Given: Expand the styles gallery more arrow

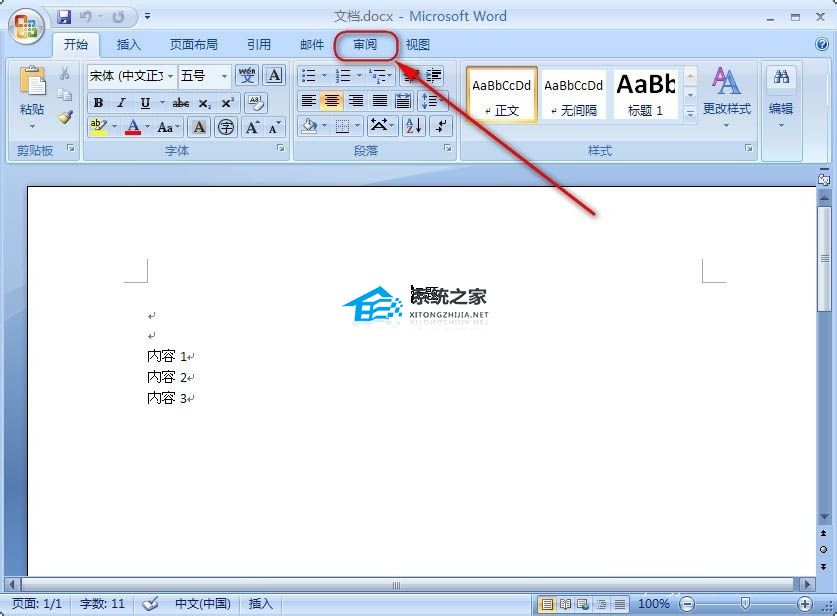Looking at the screenshot, I should [x=690, y=114].
